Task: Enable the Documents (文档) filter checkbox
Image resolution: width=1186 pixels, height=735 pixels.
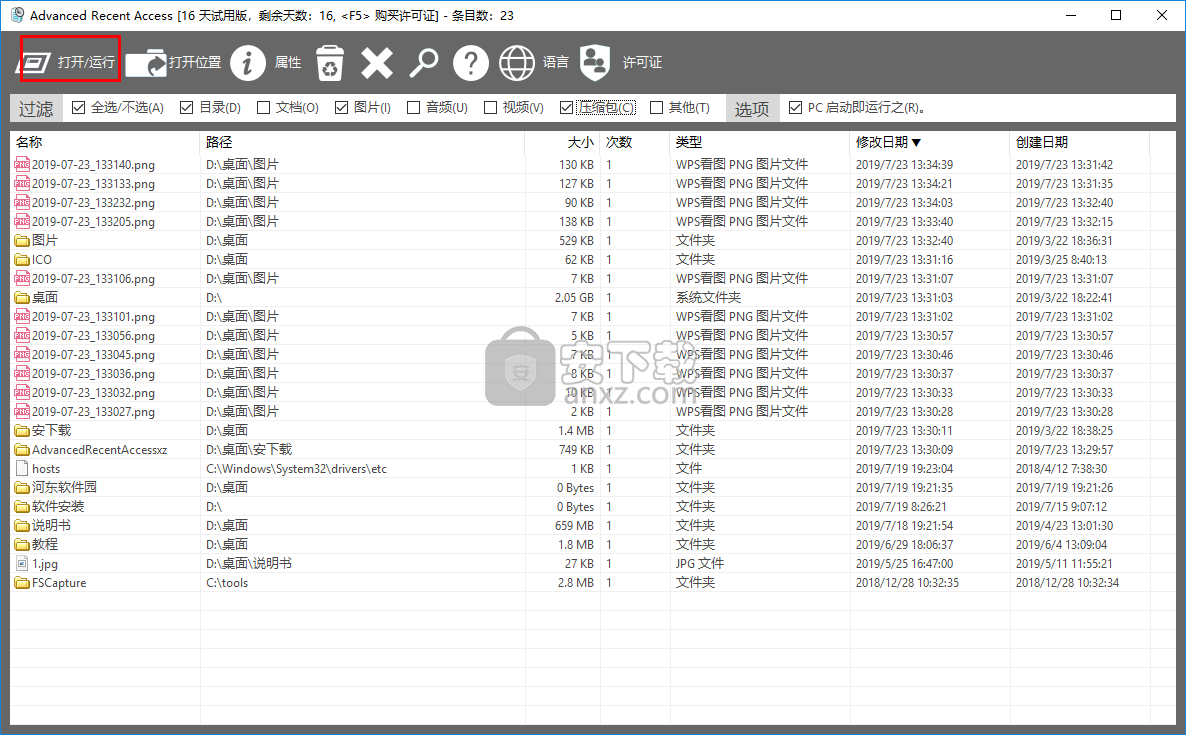Action: coord(263,107)
